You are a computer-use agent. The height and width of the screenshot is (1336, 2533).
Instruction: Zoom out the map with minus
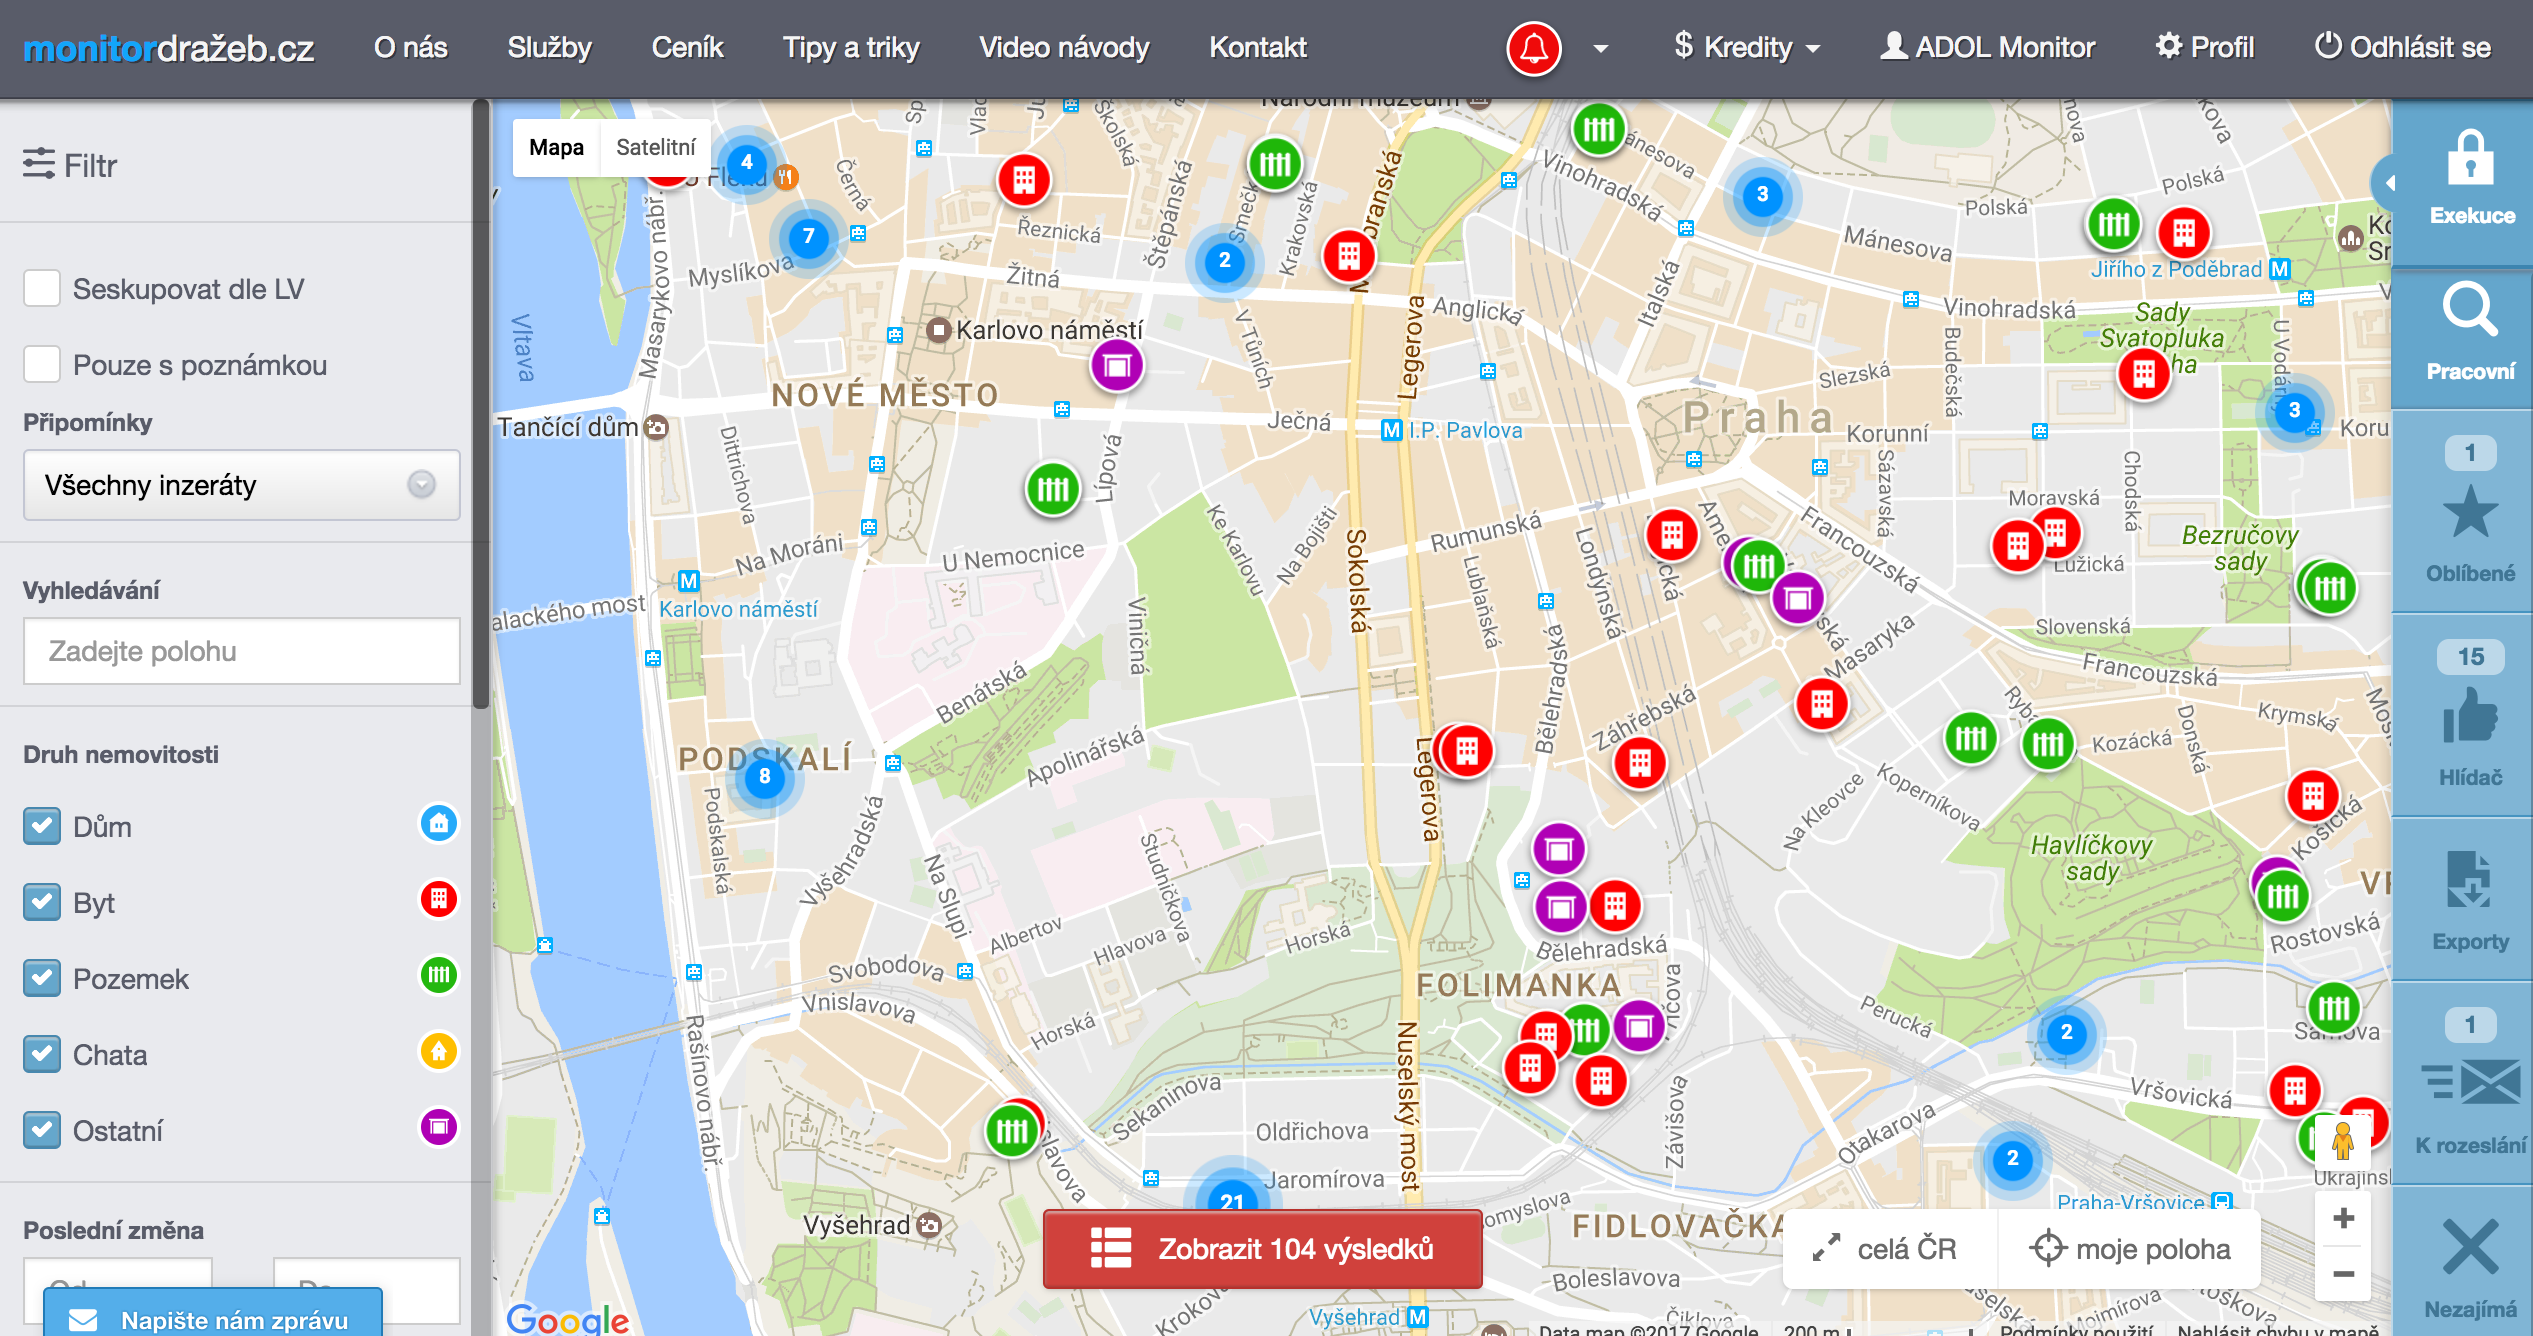(x=2343, y=1274)
